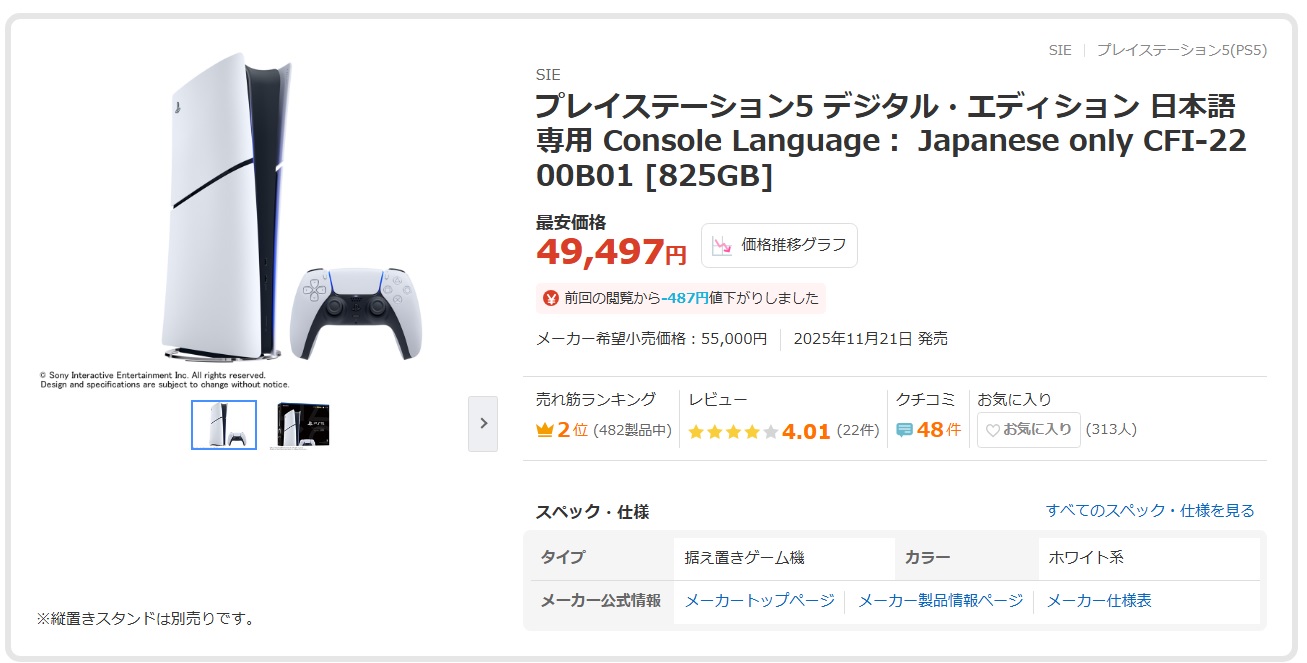Open メーカートップページ link
1307x663 pixels.
(759, 600)
